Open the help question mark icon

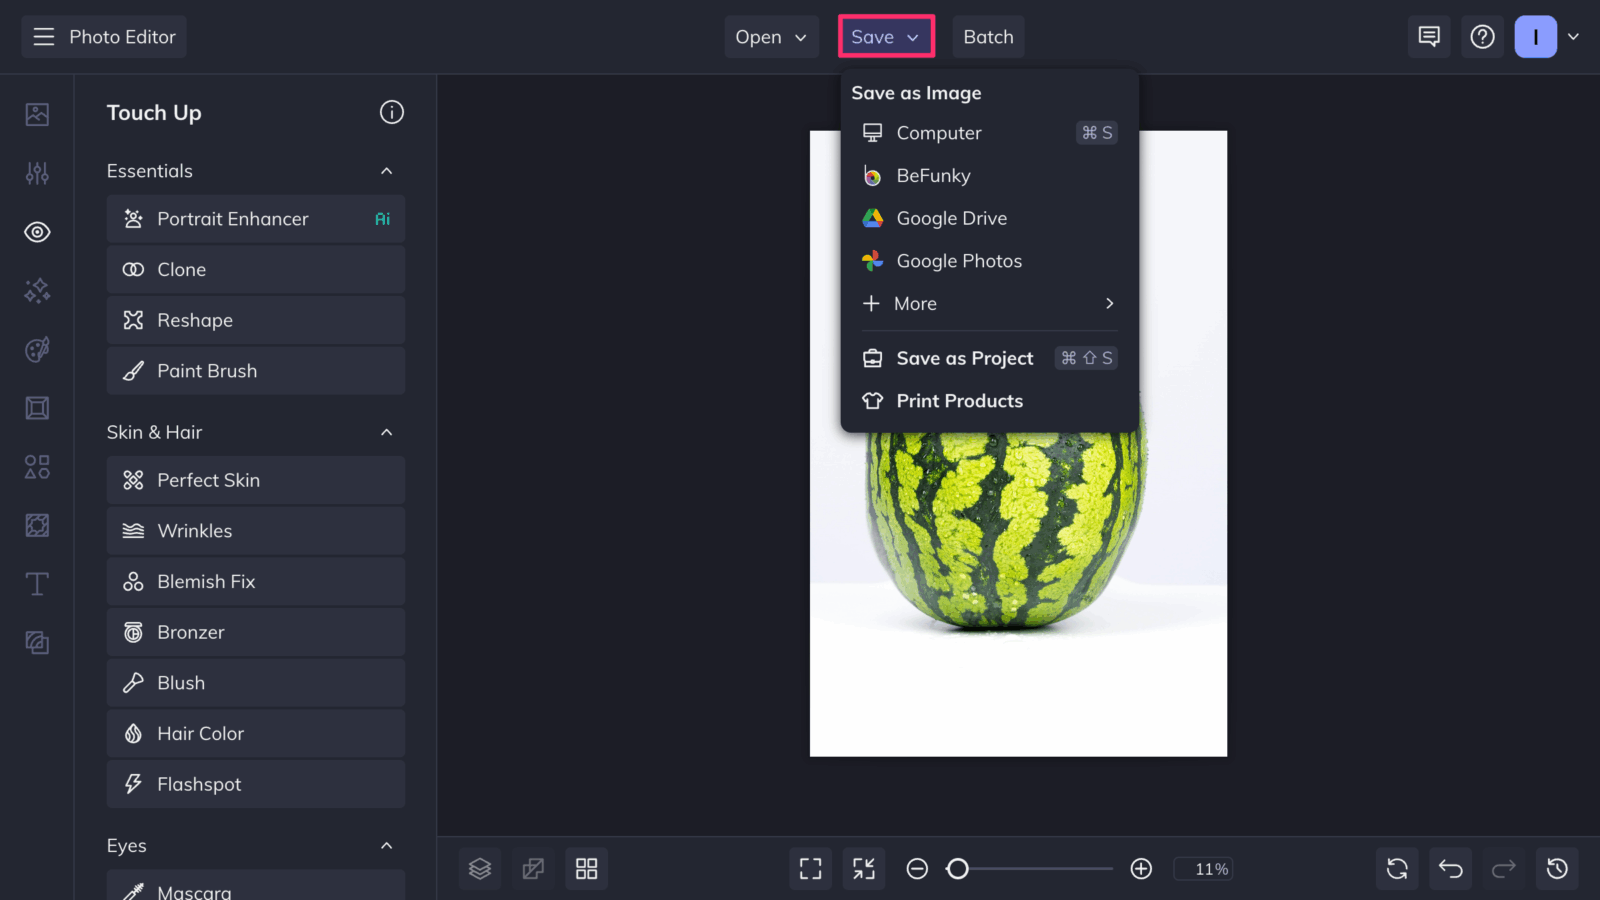[1482, 37]
